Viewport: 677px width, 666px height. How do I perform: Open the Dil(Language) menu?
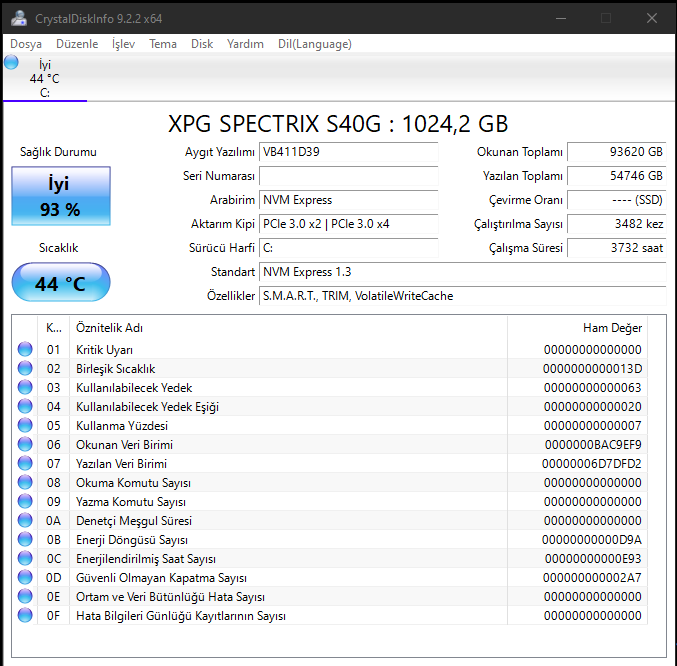tap(315, 44)
